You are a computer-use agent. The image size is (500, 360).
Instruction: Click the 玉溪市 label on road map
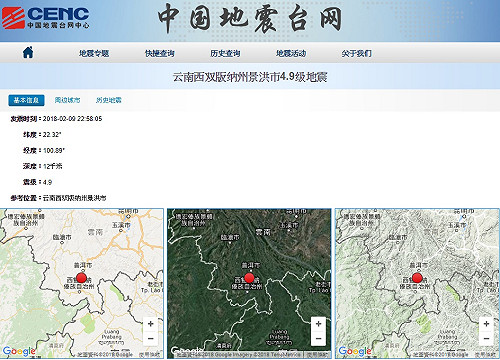pyautogui.click(x=122, y=225)
